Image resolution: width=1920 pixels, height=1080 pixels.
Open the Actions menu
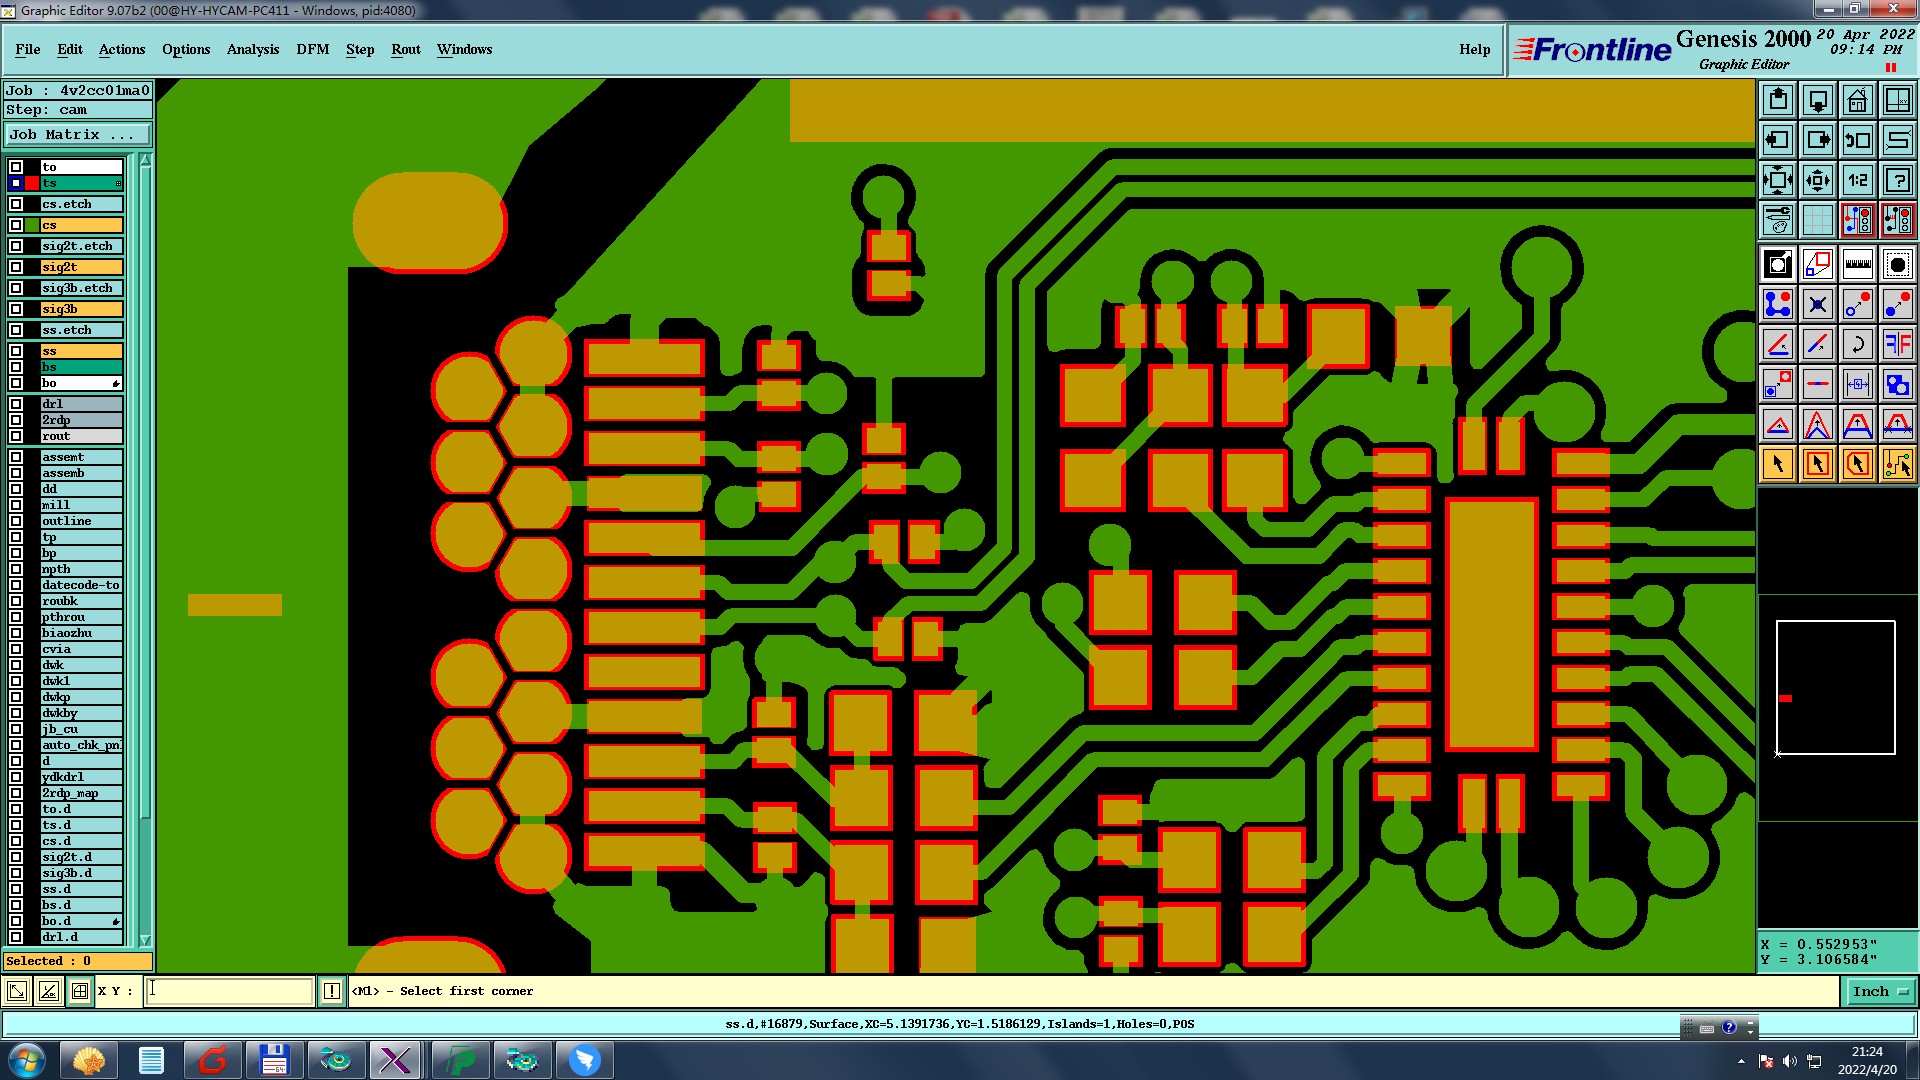pos(122,49)
